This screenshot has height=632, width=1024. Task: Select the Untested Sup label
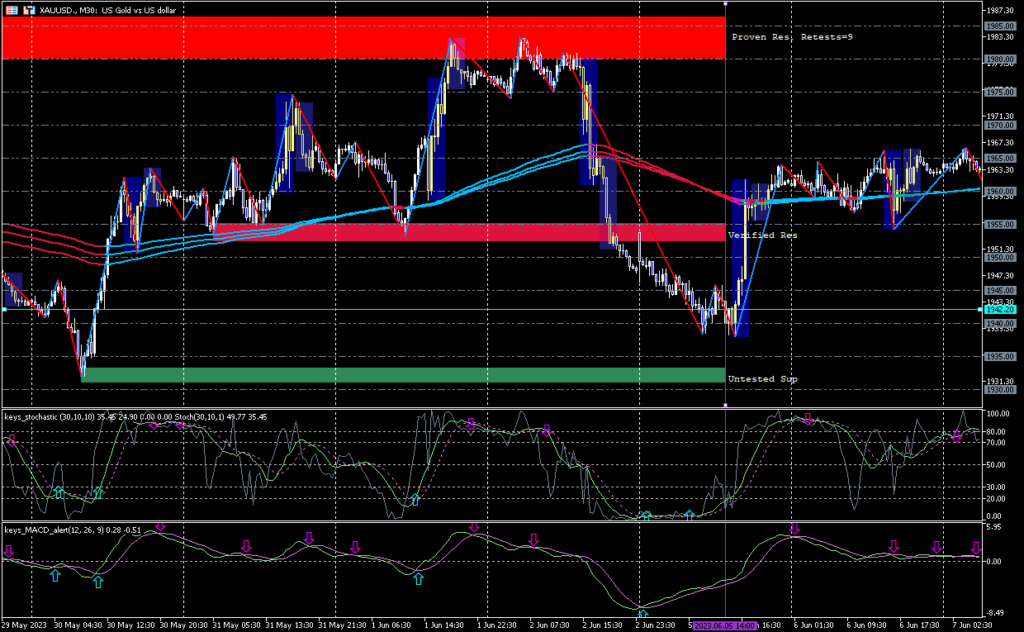(762, 379)
